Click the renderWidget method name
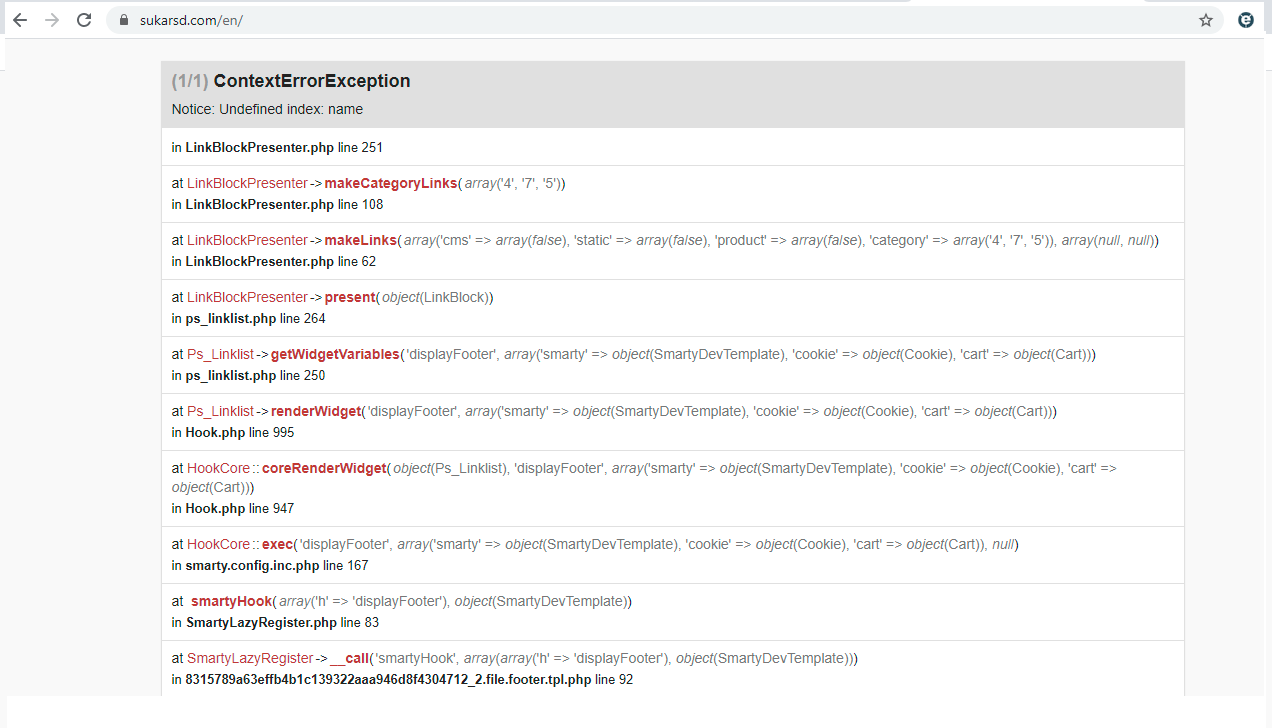 point(316,411)
